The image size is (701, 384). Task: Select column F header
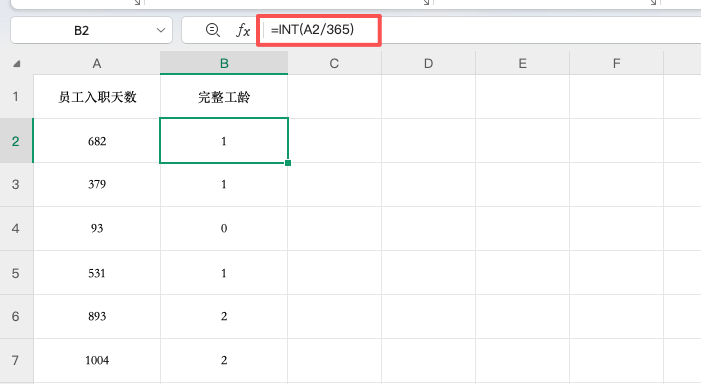coord(617,63)
